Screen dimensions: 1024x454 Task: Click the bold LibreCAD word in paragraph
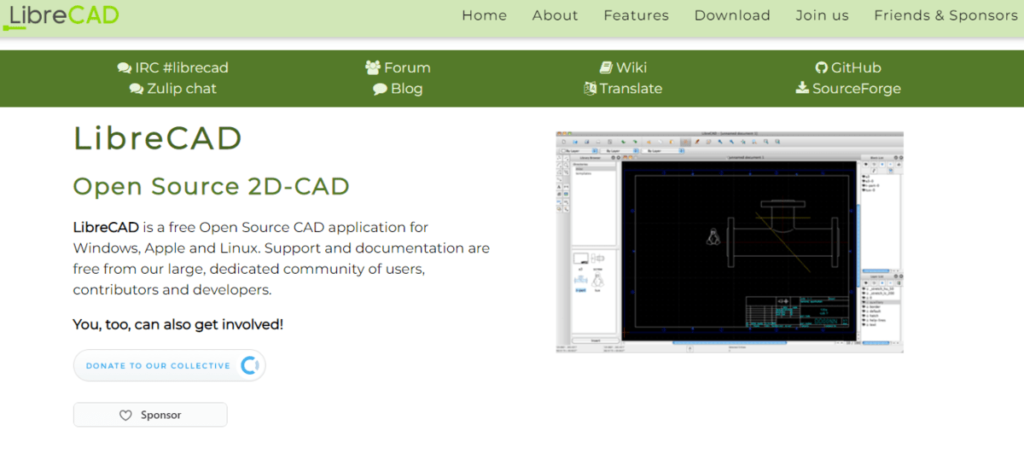[106, 227]
